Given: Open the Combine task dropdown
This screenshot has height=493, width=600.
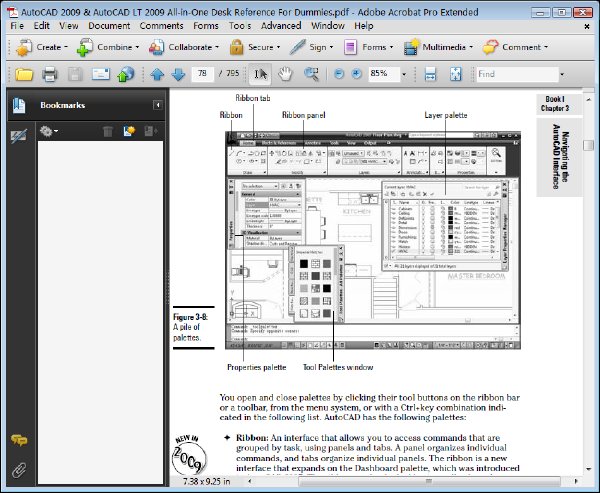Looking at the screenshot, I should (x=108, y=47).
